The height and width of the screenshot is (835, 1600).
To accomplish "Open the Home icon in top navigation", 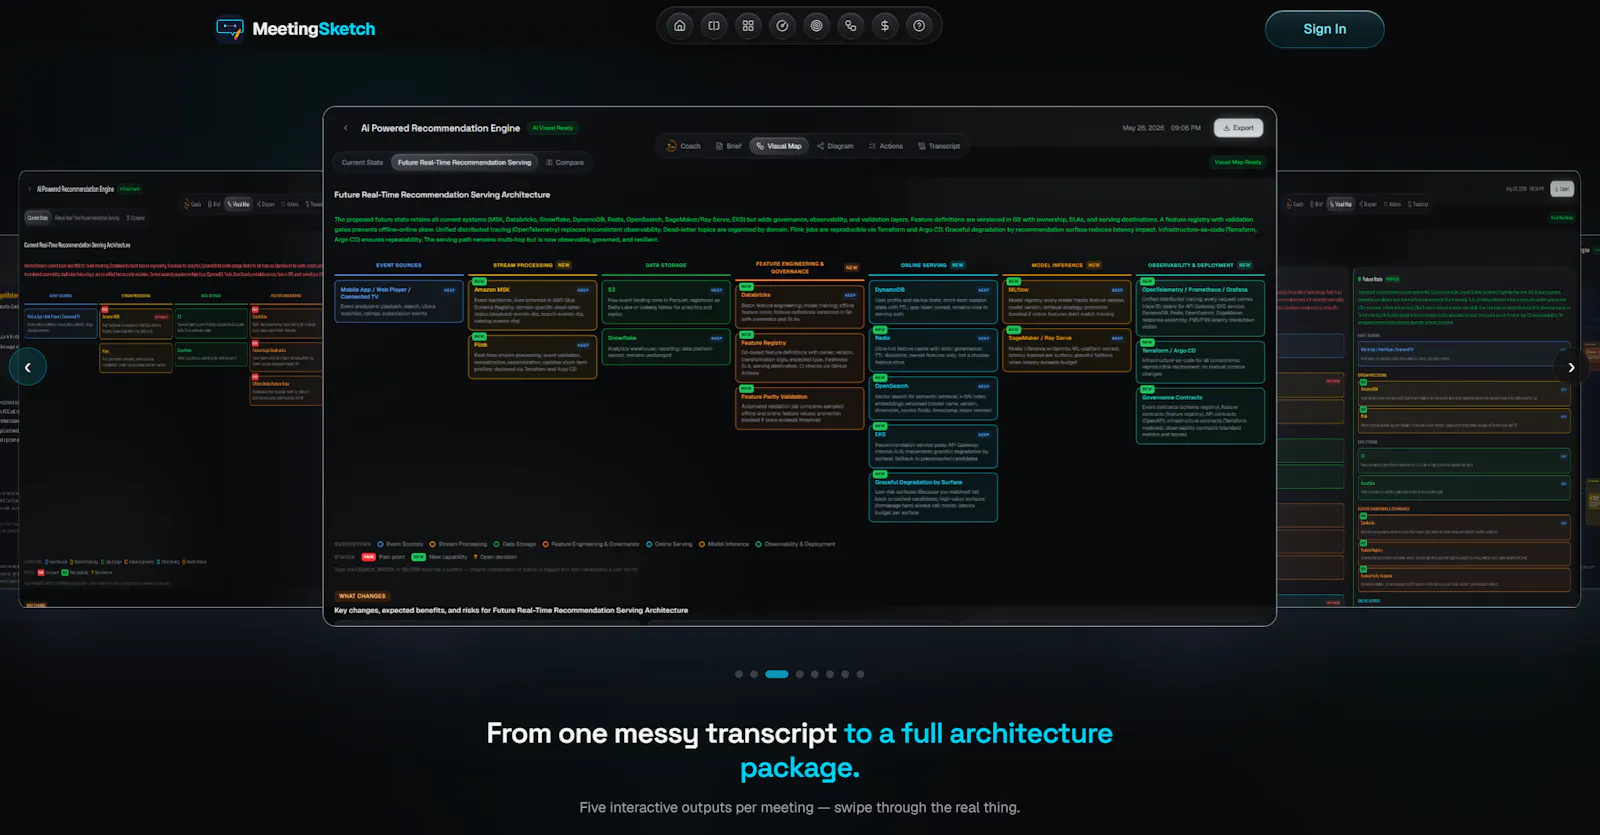I will point(680,26).
